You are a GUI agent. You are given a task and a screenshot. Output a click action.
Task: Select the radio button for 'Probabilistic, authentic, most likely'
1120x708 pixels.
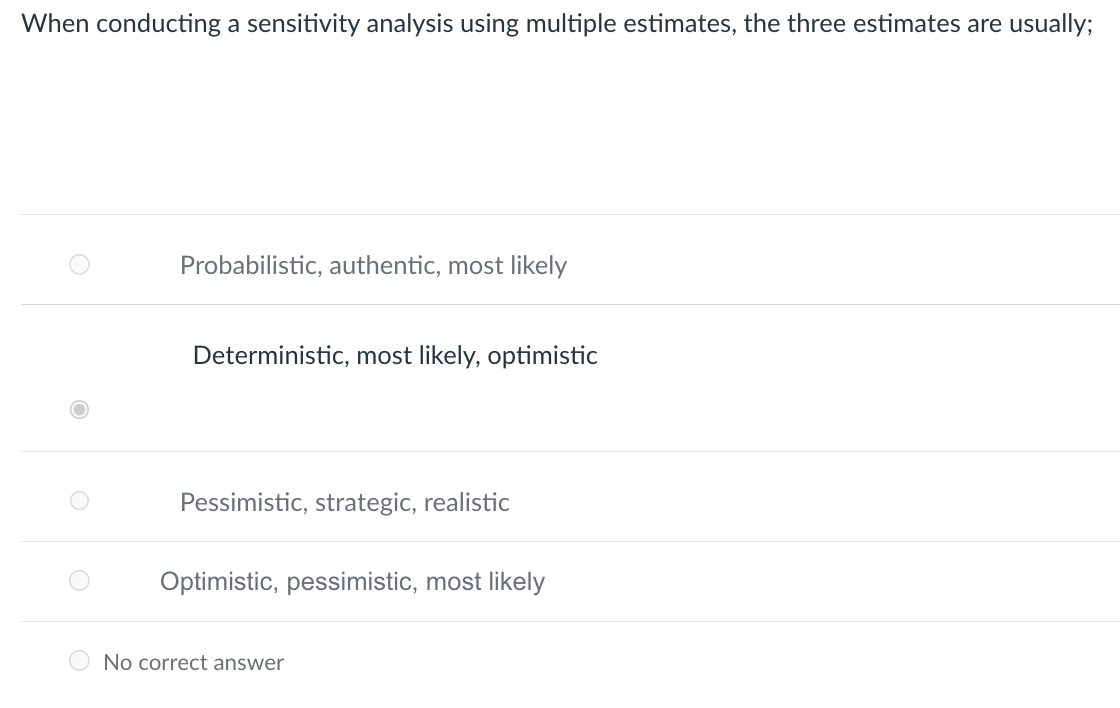point(79,264)
